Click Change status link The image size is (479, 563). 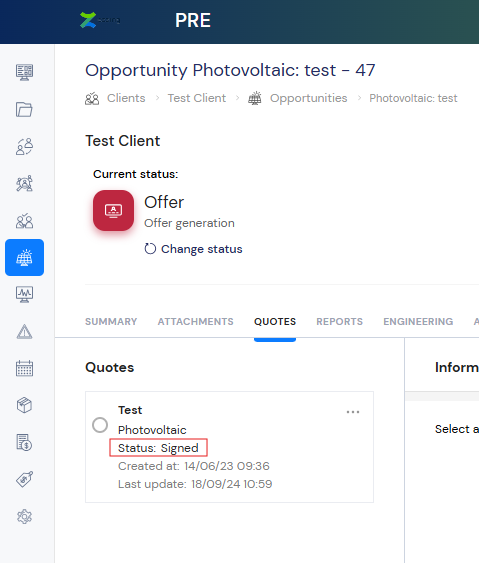(193, 249)
